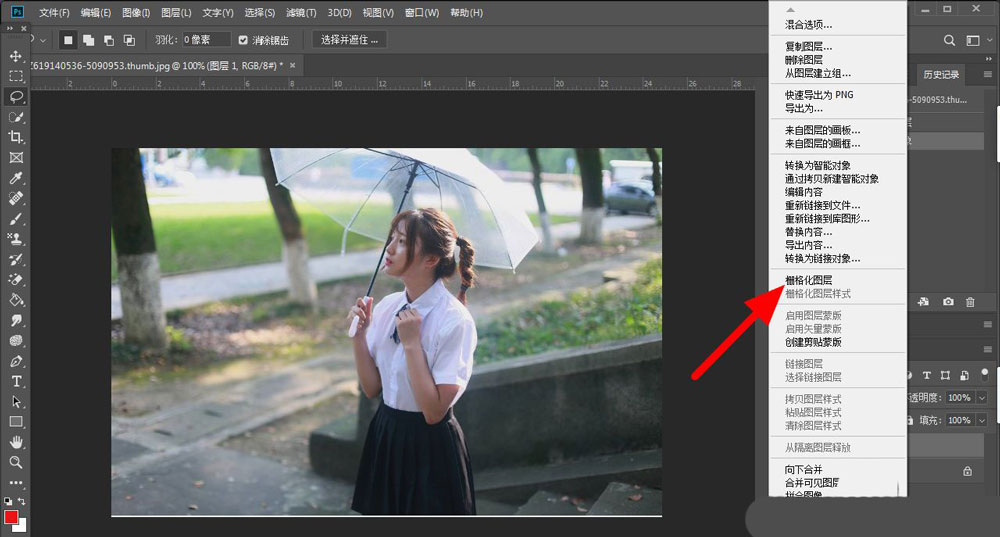The image size is (1000, 537).
Task: Choose 复制图层... from context menu
Action: click(808, 47)
